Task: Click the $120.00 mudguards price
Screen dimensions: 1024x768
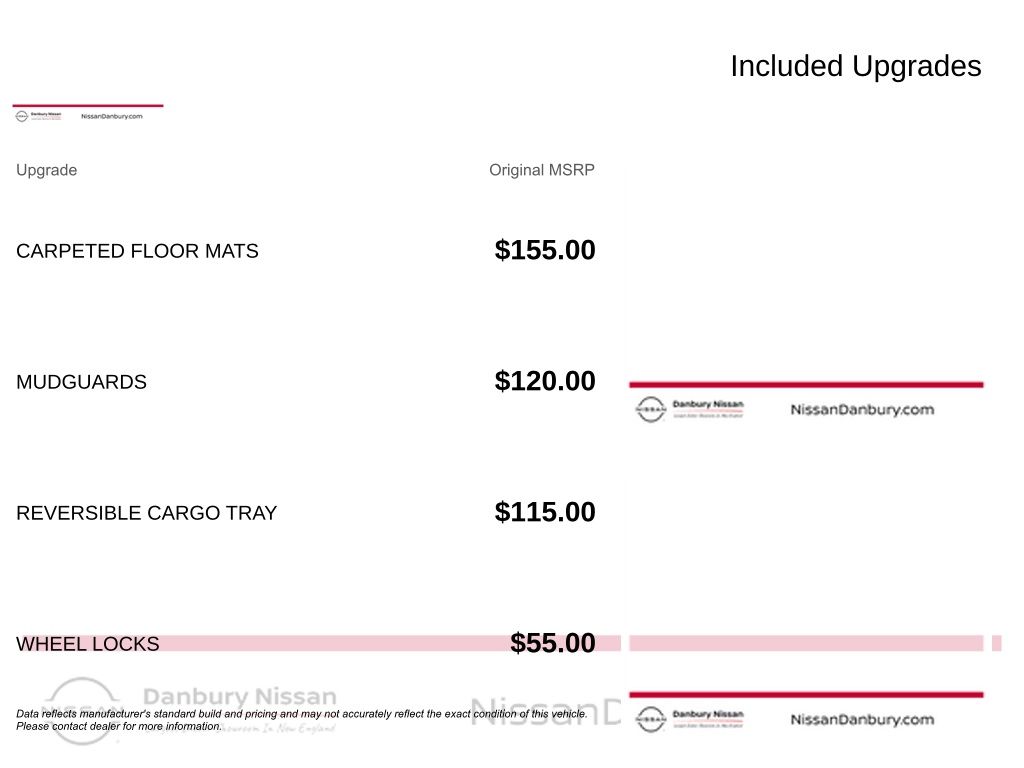Action: coord(544,381)
